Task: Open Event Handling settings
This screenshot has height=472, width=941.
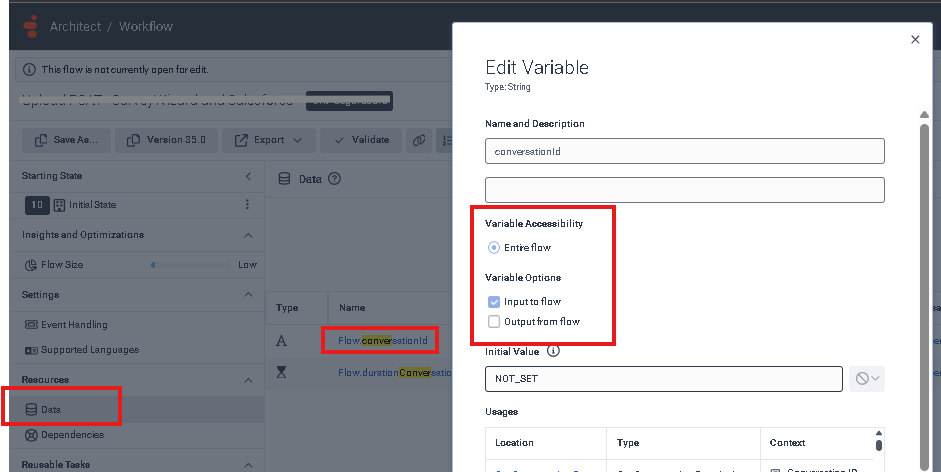Action: [x=73, y=325]
